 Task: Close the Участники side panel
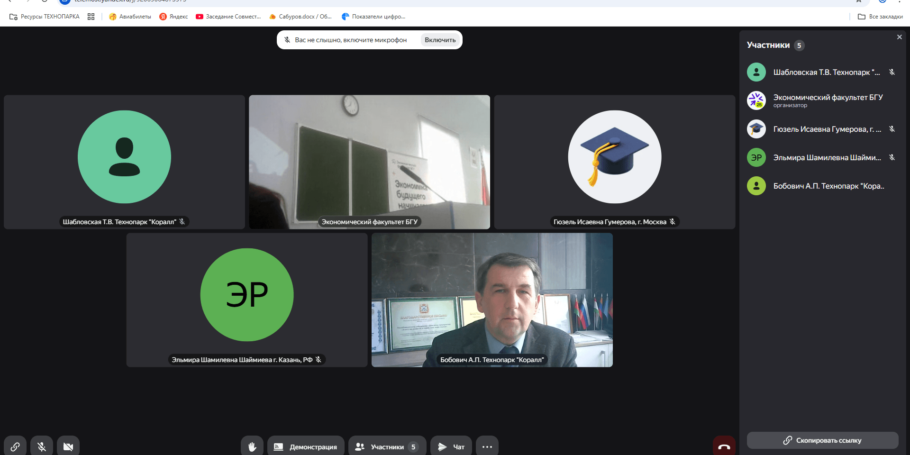click(897, 37)
